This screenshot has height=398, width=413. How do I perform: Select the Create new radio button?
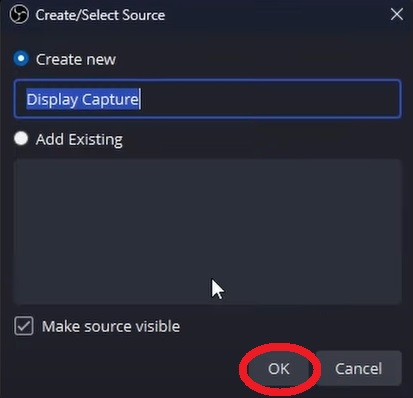point(21,59)
